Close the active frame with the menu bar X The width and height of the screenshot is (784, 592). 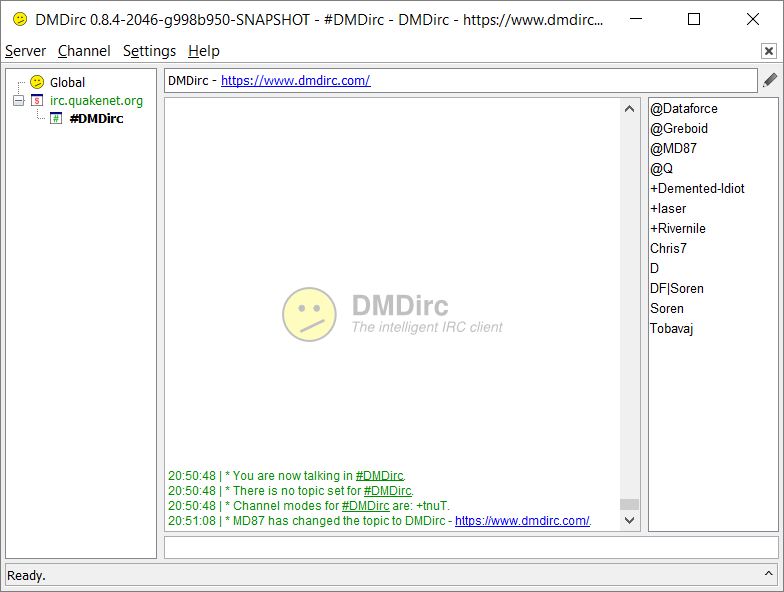pyautogui.click(x=768, y=51)
